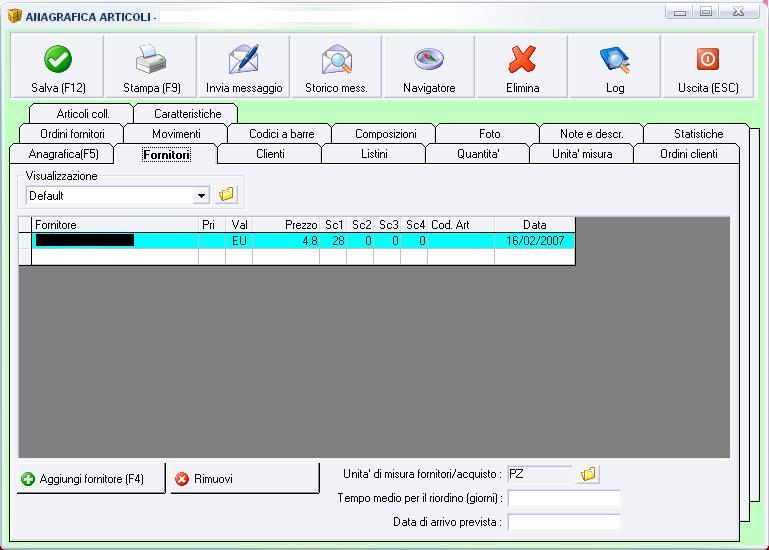The height and width of the screenshot is (550, 769).
Task: Click the Uscita (ESC) power icon
Action: click(x=708, y=59)
